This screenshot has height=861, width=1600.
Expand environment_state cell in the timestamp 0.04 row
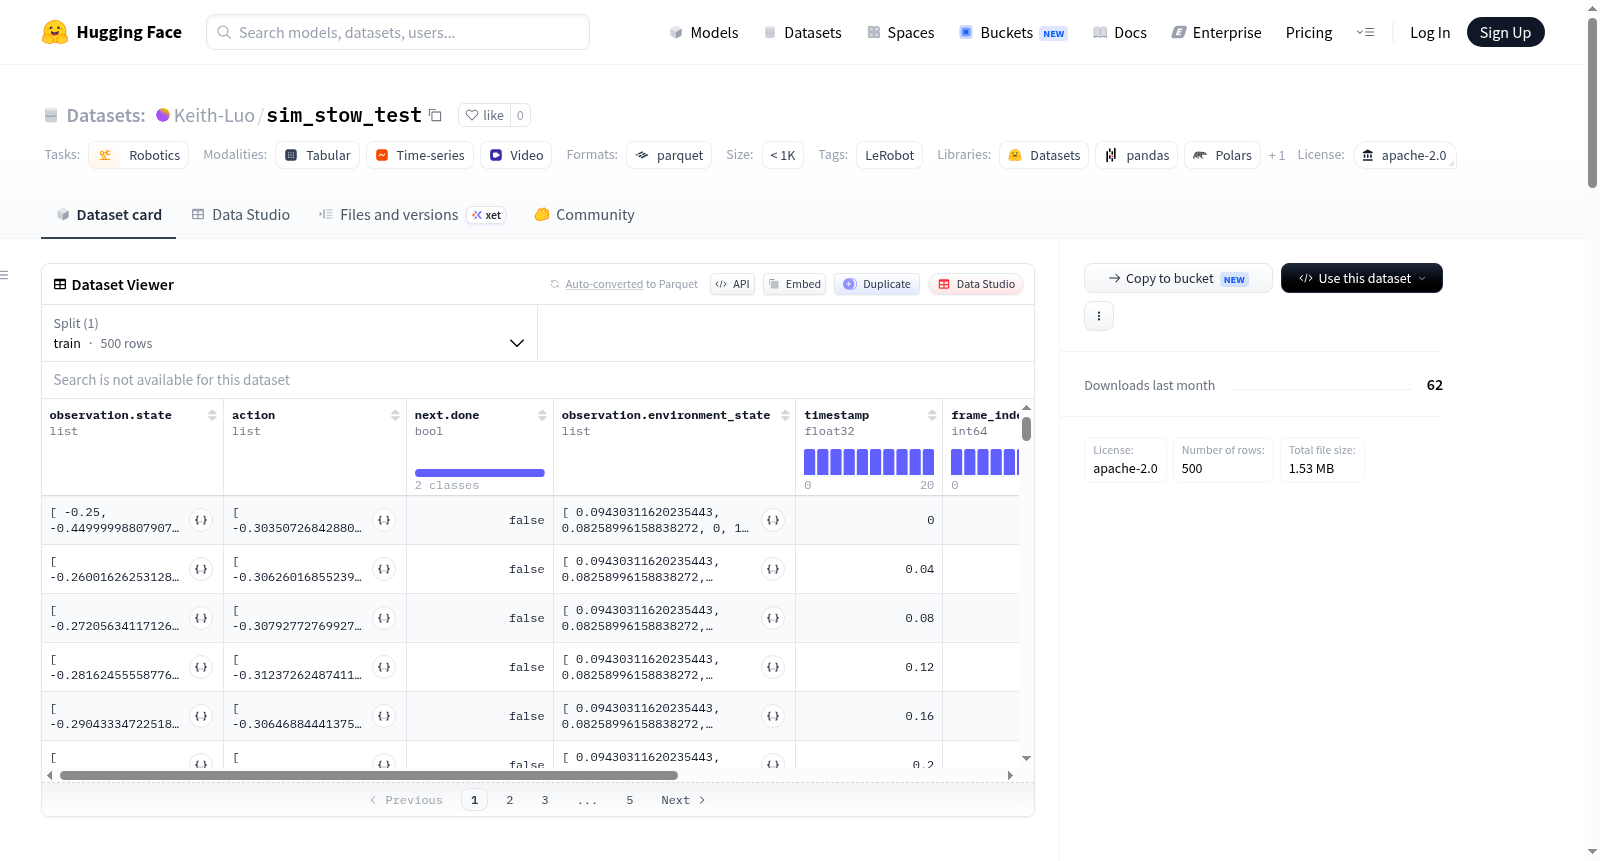(773, 569)
